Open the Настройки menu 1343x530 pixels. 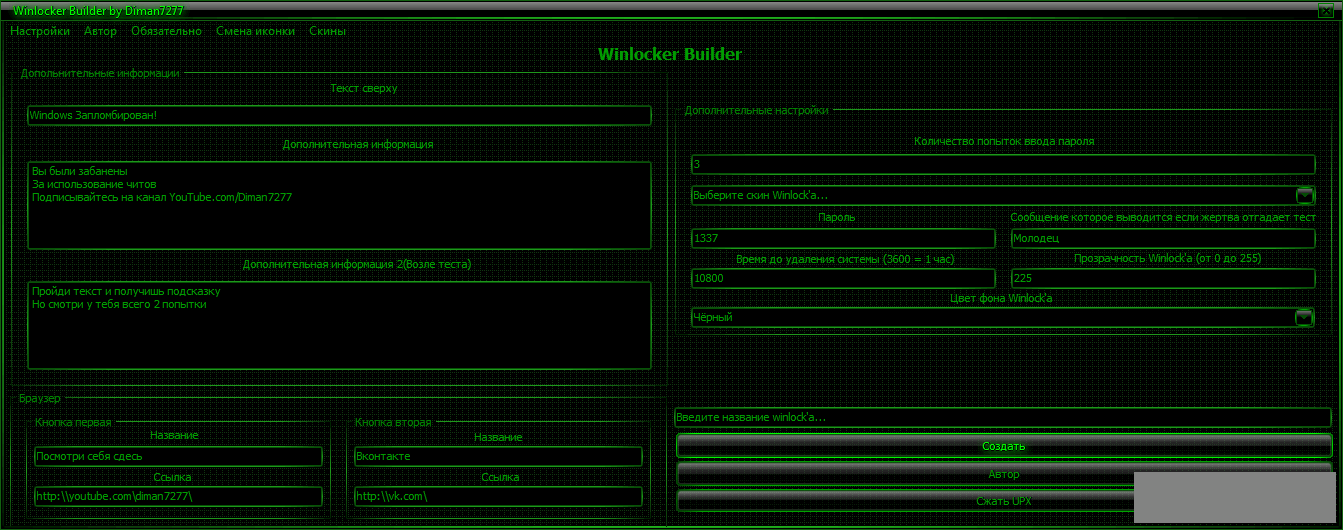40,31
